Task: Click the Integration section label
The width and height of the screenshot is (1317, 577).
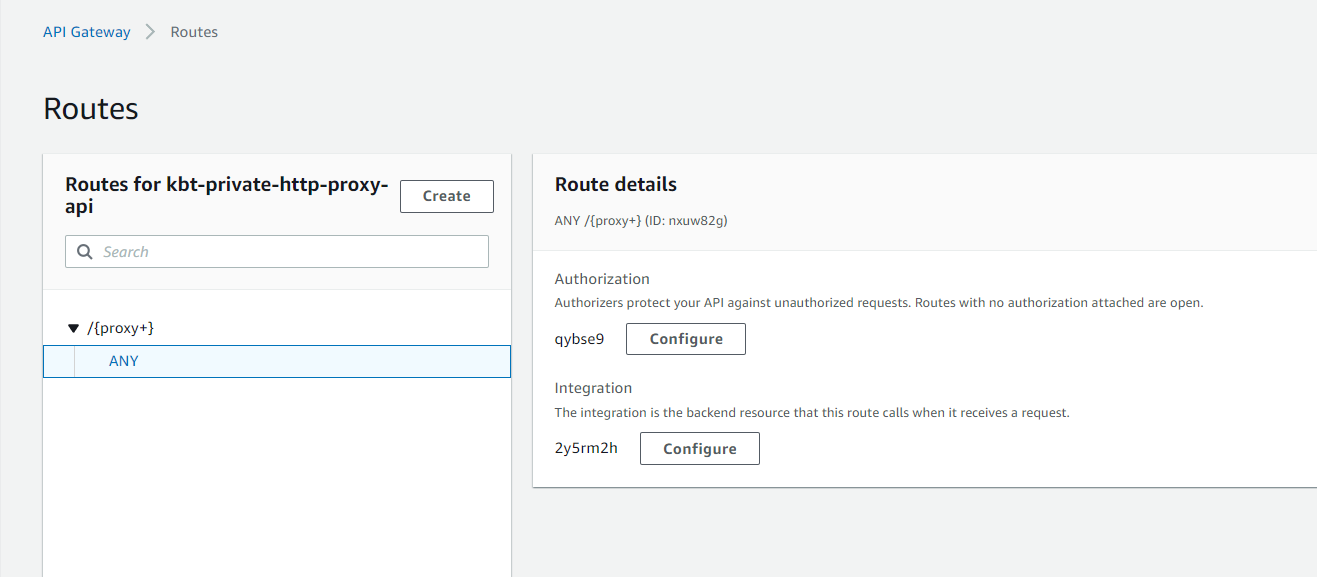Action: [594, 388]
